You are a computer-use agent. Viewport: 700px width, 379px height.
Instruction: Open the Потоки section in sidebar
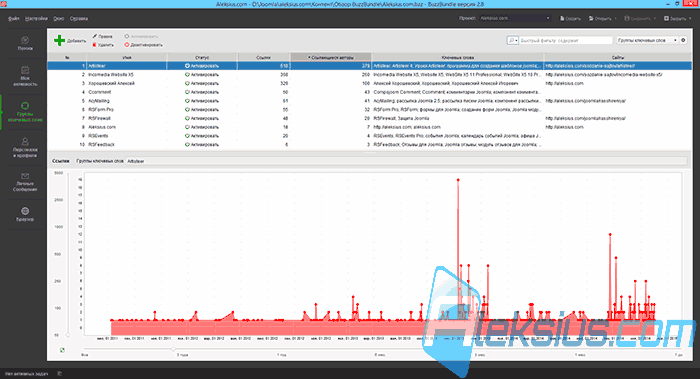point(25,43)
